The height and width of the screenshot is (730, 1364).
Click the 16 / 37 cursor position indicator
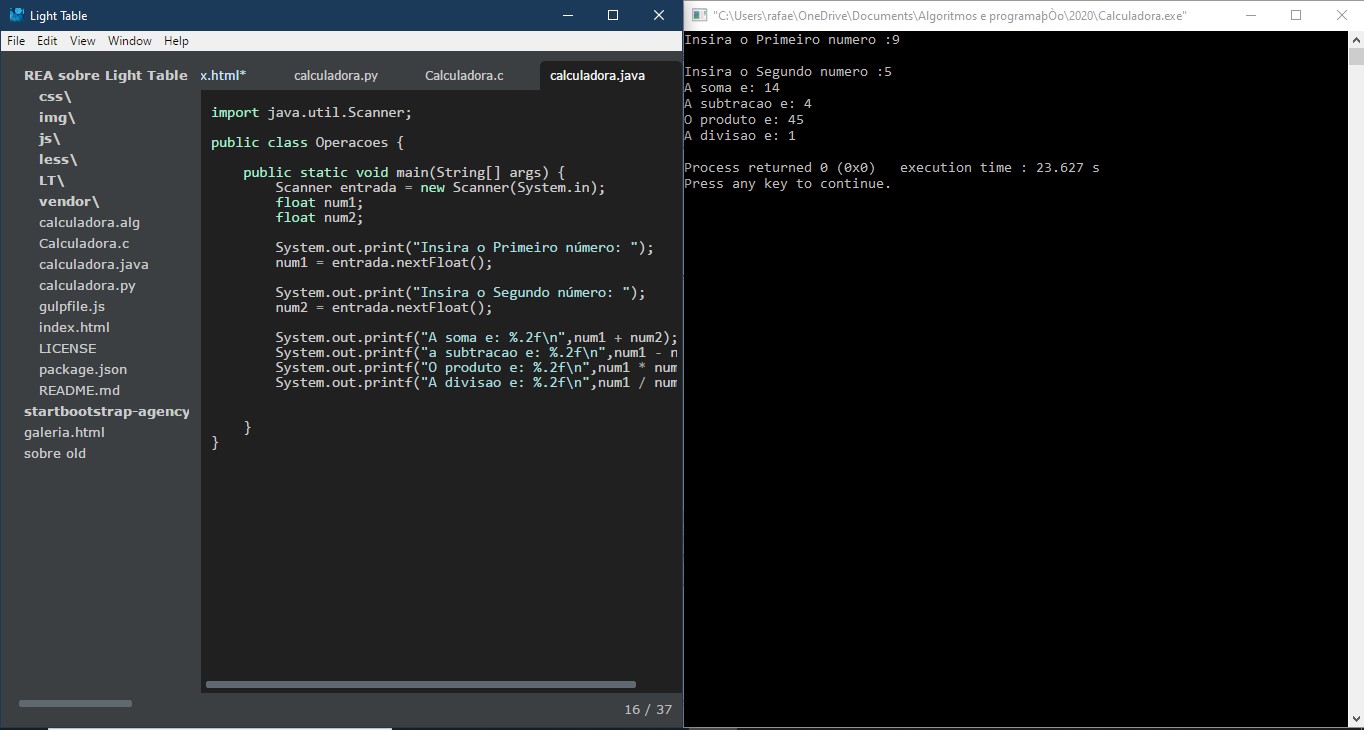pyautogui.click(x=648, y=709)
